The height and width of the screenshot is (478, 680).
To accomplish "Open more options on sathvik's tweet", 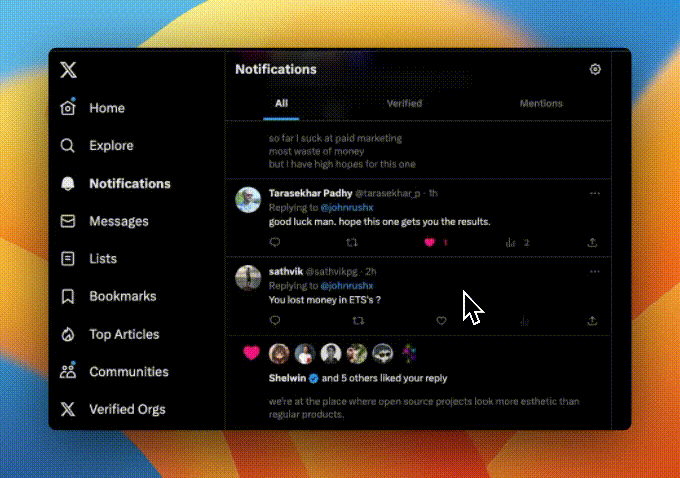I will (x=595, y=272).
